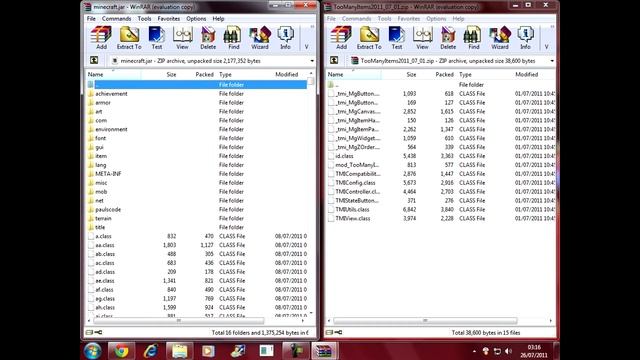Screen dimensions: 640x360
Task: Open File menu in minecraft.jar window
Action: pos(91,19)
